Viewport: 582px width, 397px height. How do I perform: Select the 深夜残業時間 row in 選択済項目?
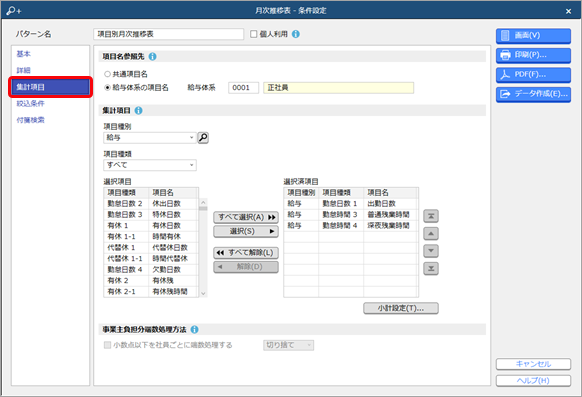coord(351,226)
